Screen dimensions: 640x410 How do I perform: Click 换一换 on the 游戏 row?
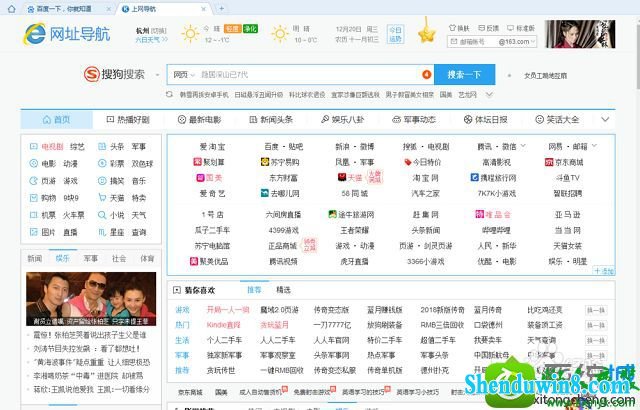(596, 310)
